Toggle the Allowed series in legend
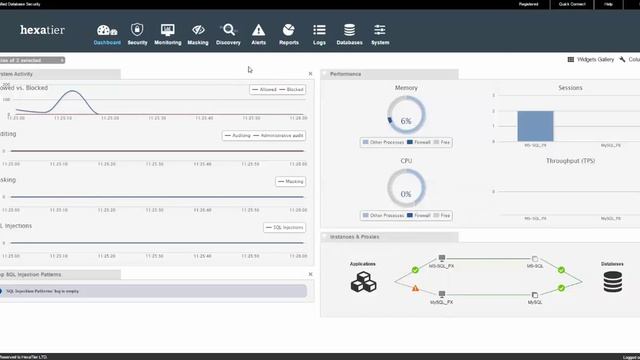The width and height of the screenshot is (640, 360). (x=264, y=89)
